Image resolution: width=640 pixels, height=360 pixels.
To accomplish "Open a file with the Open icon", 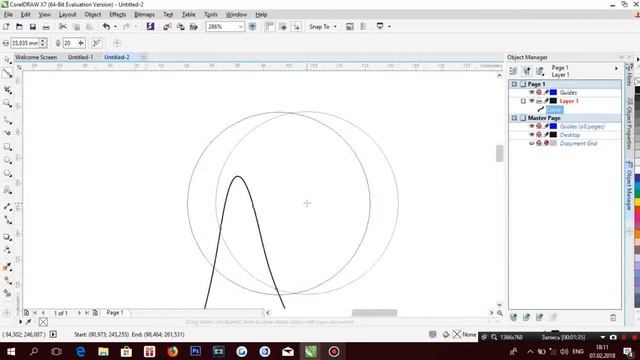I will (19, 27).
